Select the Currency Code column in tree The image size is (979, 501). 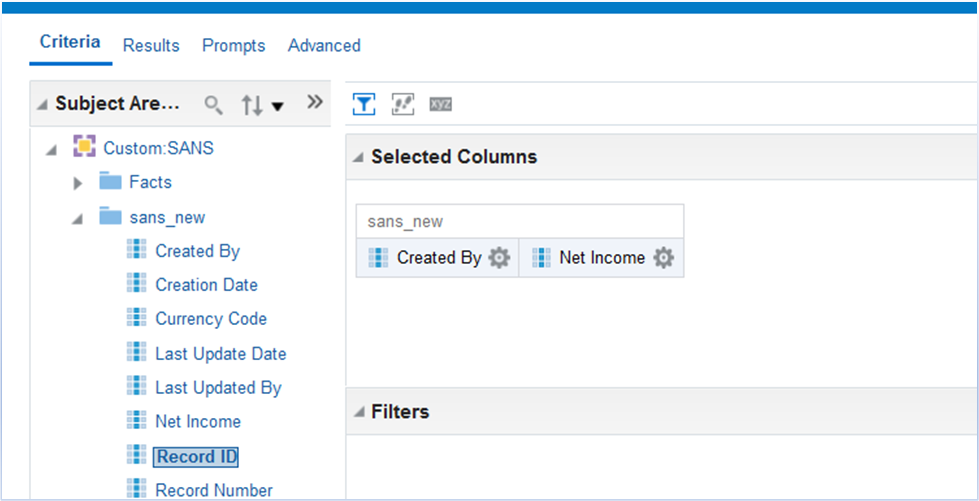point(210,319)
